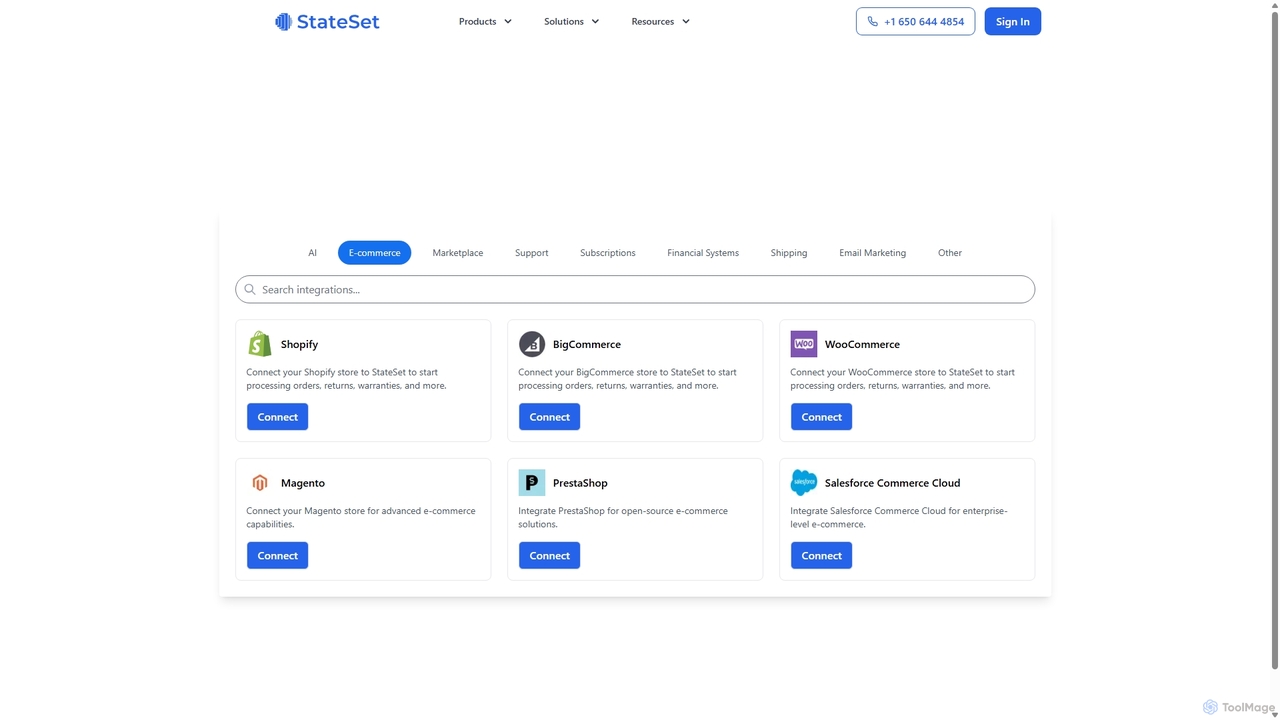The width and height of the screenshot is (1280, 720).
Task: Click the BigCommerce logo icon
Action: pyautogui.click(x=532, y=344)
